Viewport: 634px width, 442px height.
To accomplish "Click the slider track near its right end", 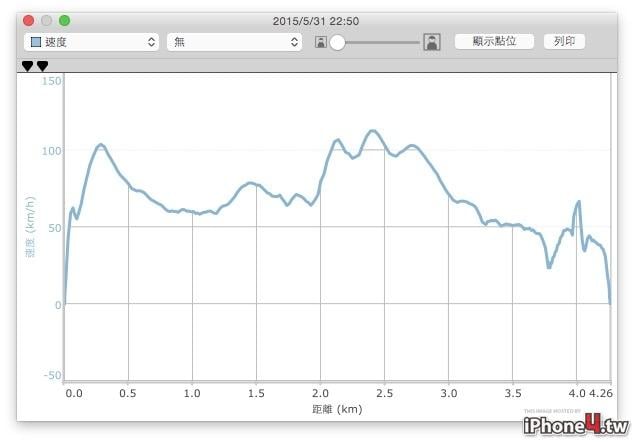I will (412, 42).
